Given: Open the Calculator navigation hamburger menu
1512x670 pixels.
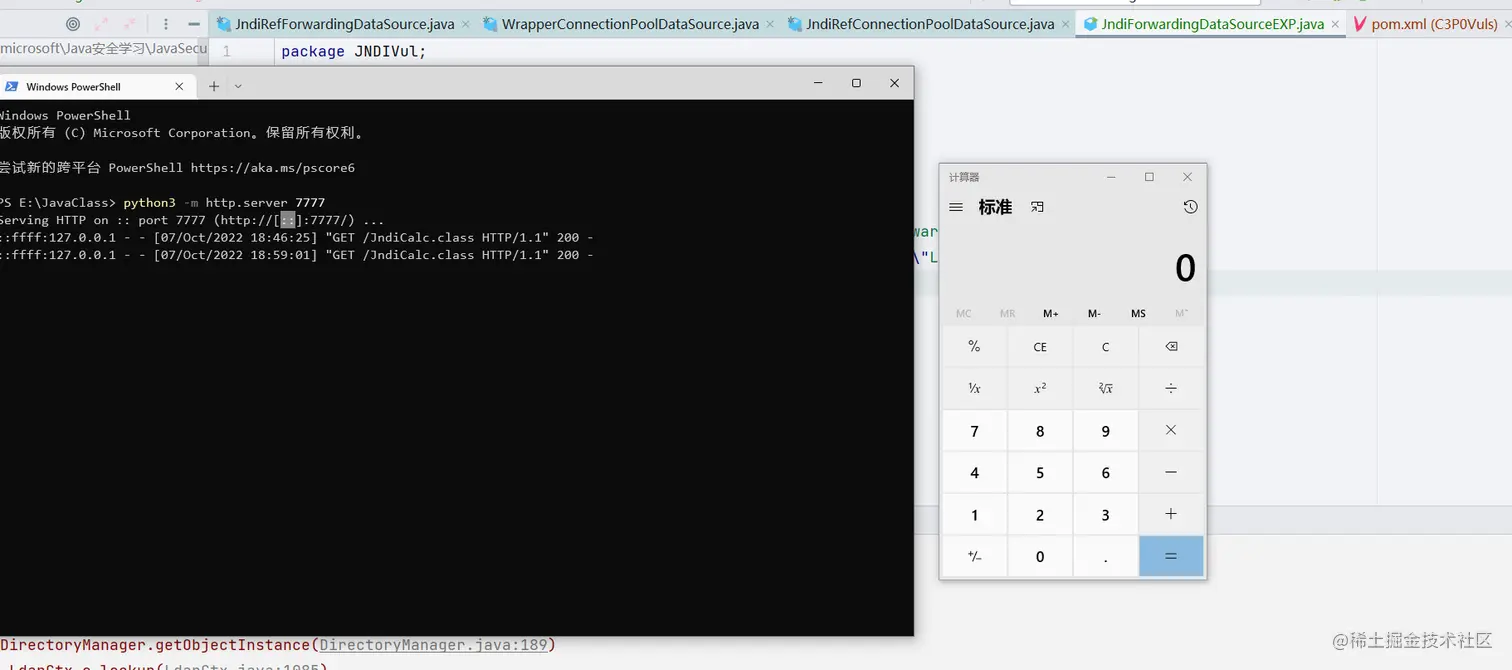Looking at the screenshot, I should pyautogui.click(x=956, y=207).
